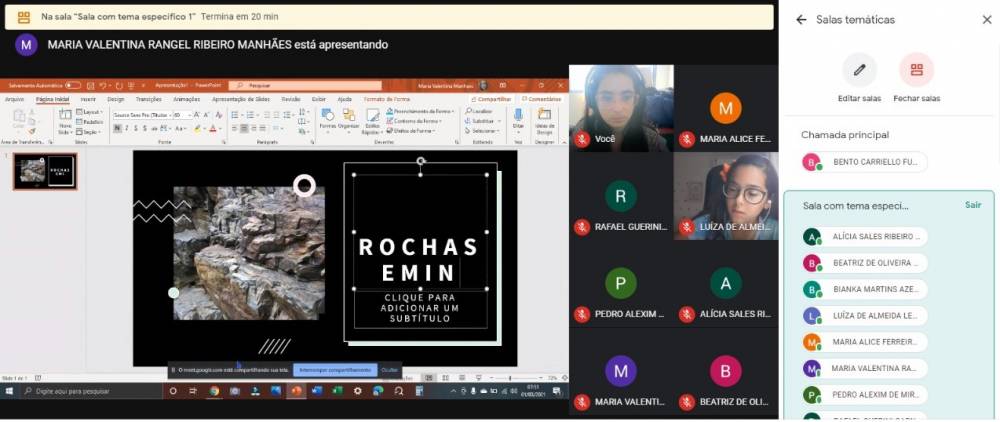The width and height of the screenshot is (1000, 422).
Task: Expand the Preenchimento da Forma dropdown
Action: 420,111
